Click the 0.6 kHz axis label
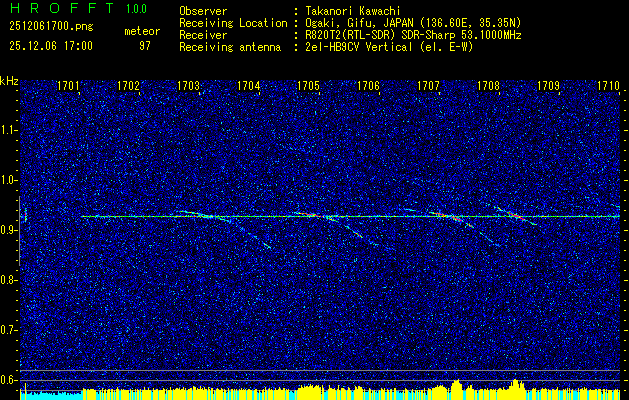629x400 pixels. point(9,380)
